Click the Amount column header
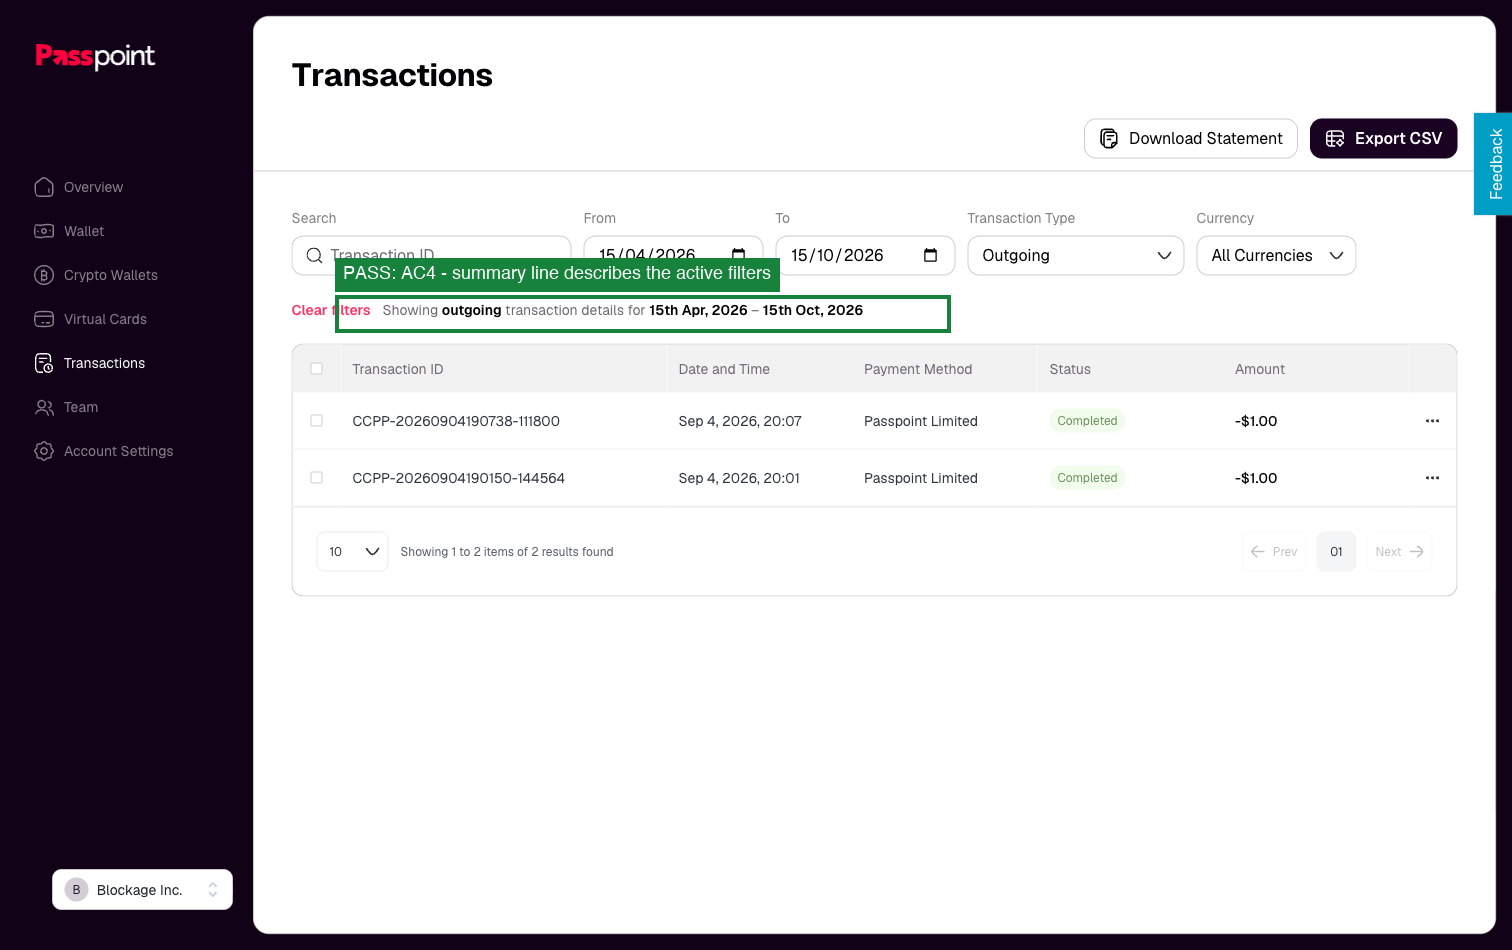The width and height of the screenshot is (1512, 950). (1260, 369)
